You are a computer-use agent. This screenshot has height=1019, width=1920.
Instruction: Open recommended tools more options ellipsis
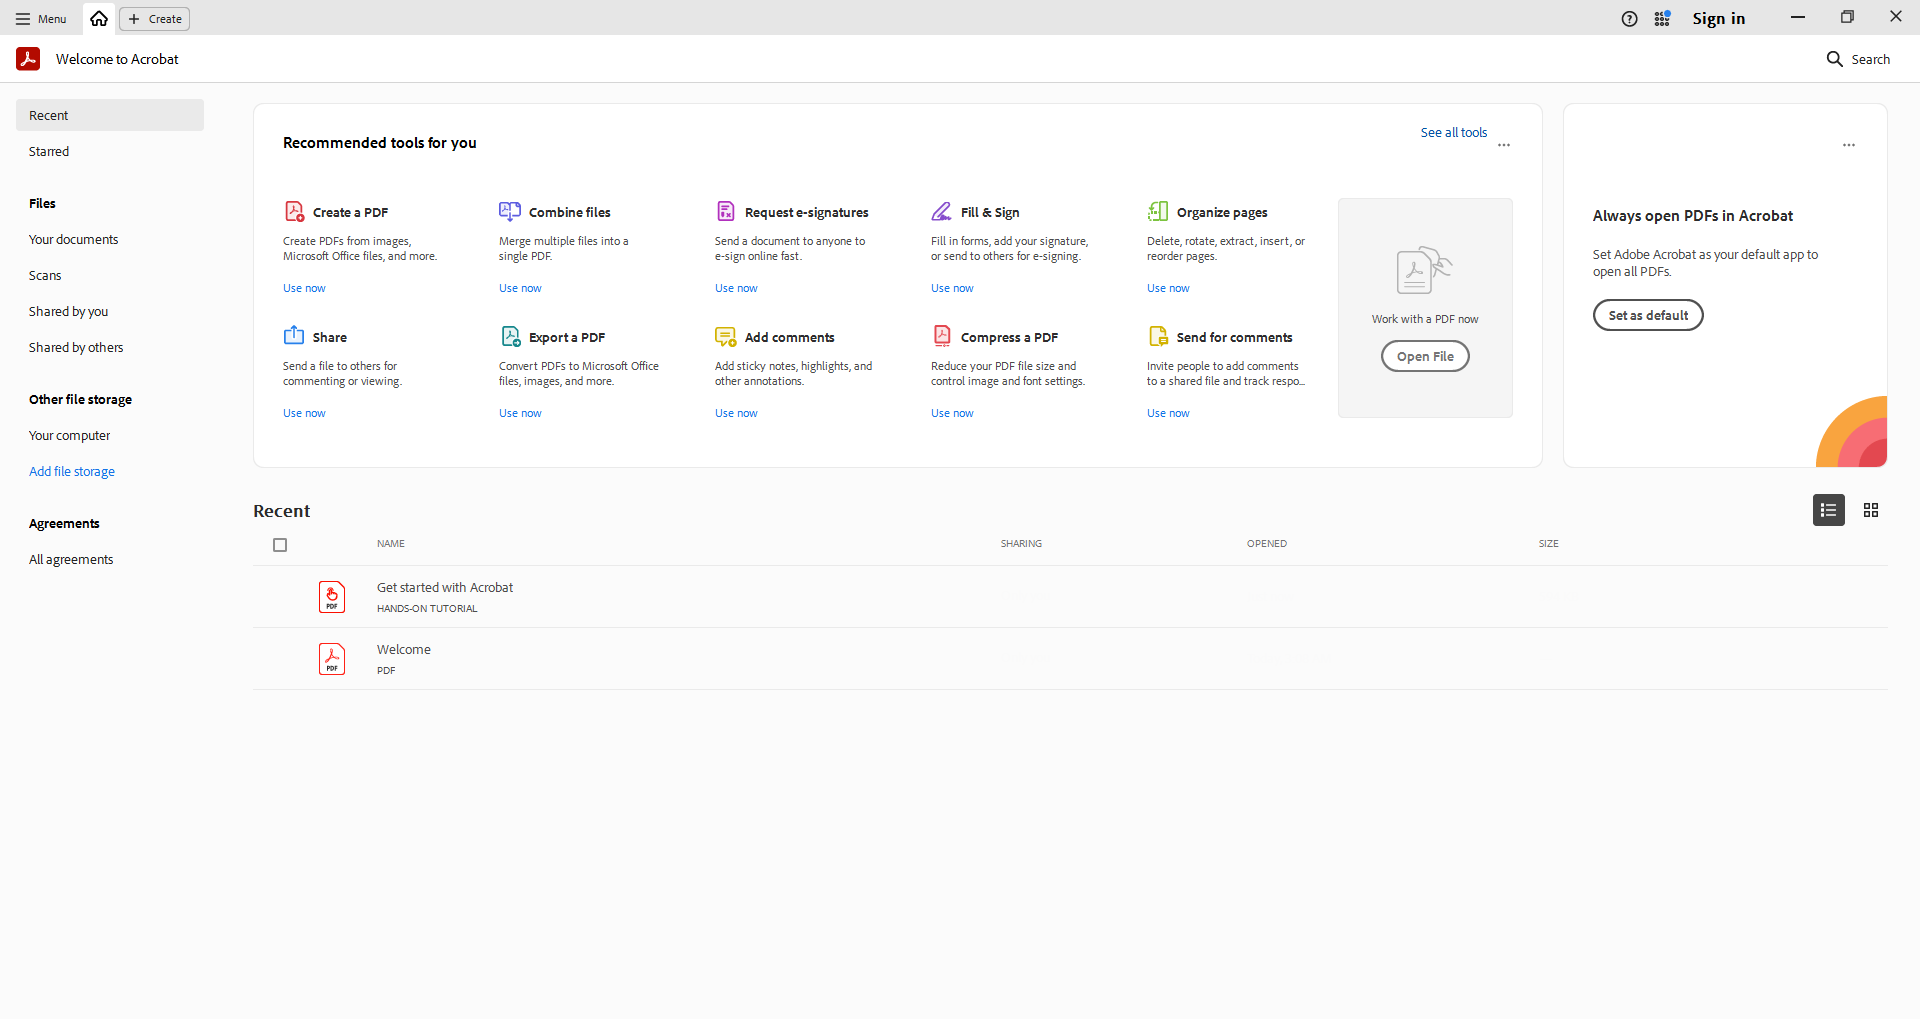click(x=1504, y=146)
